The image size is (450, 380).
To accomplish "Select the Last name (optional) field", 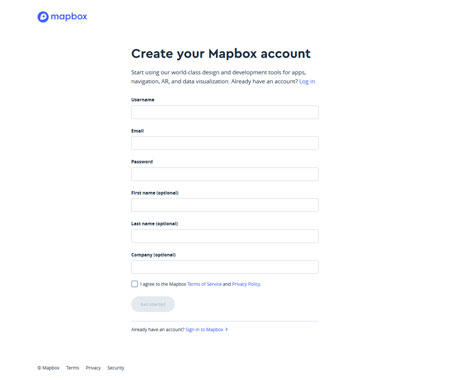I will [225, 236].
